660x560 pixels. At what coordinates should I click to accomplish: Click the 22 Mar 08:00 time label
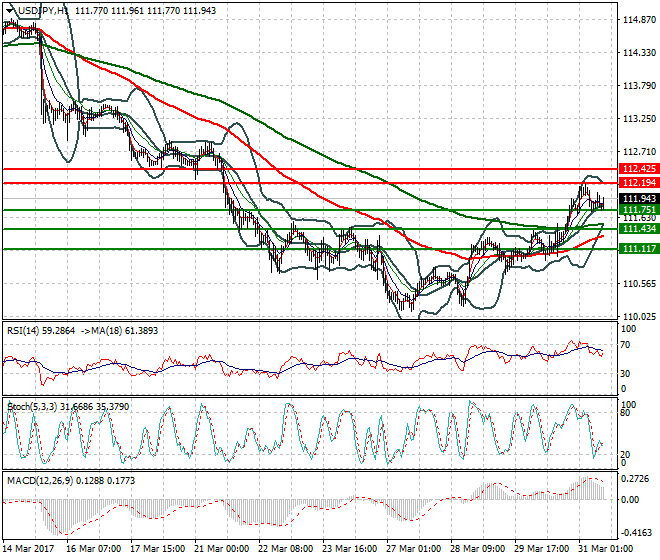(285, 549)
